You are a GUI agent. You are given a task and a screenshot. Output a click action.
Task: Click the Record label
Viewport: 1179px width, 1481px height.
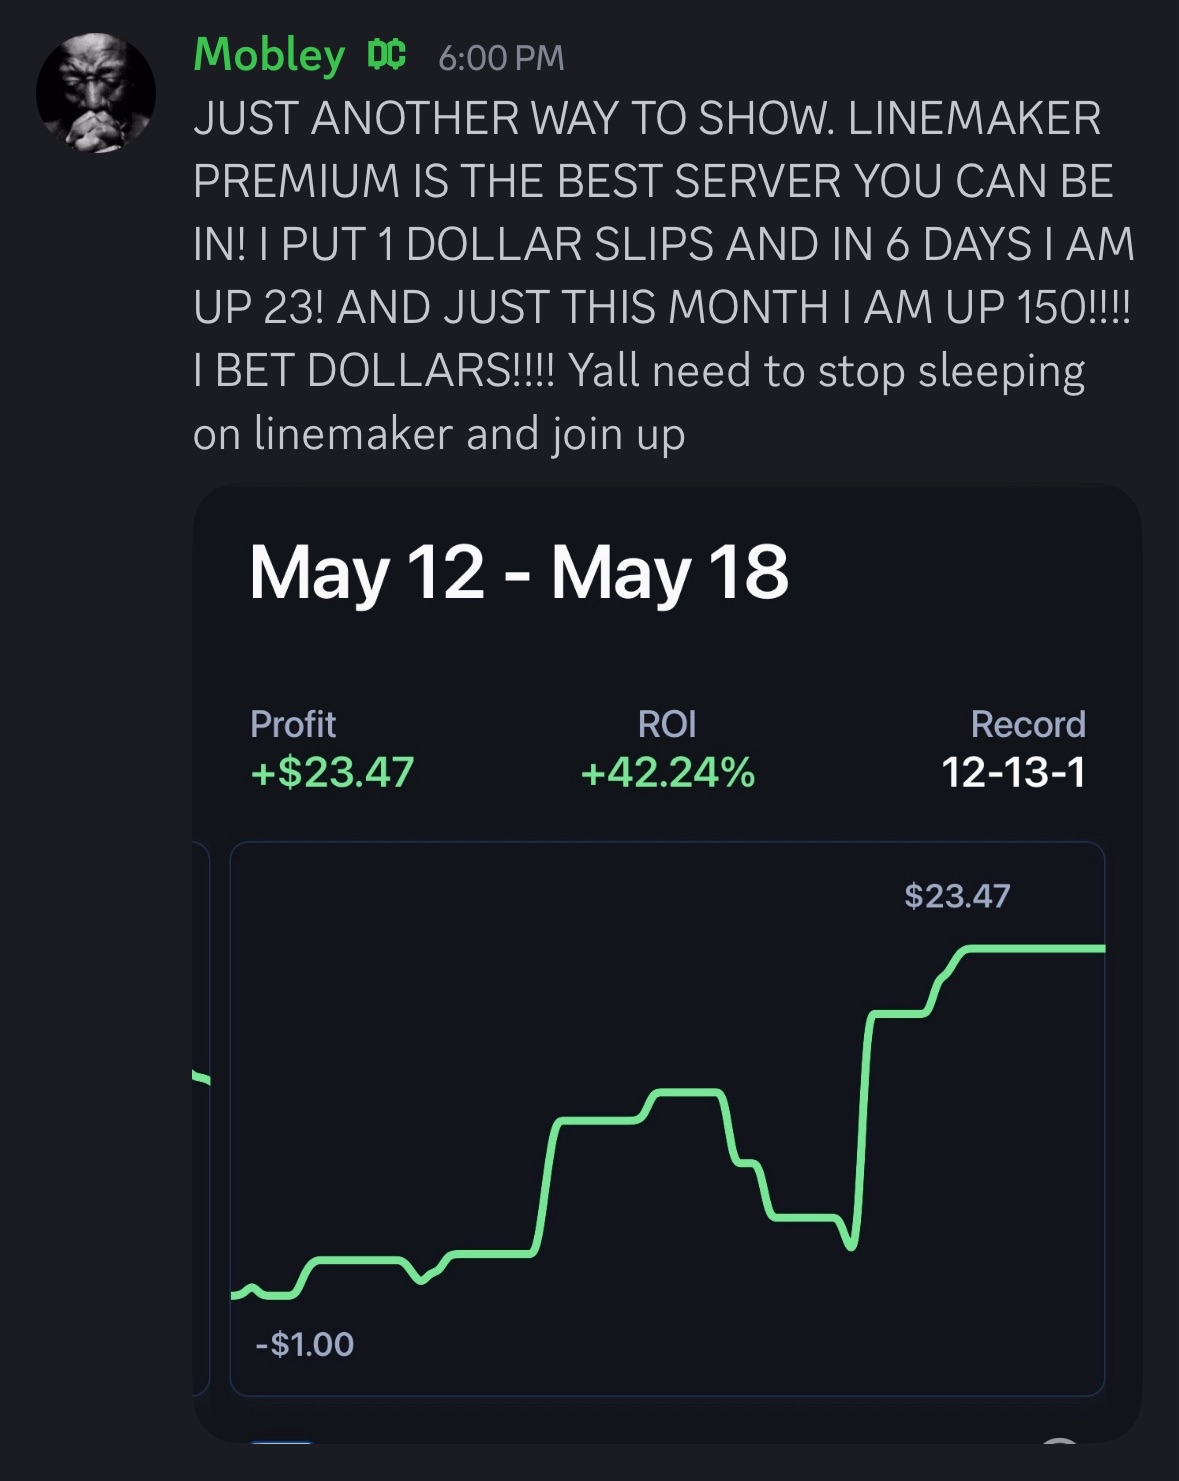[x=1028, y=724]
